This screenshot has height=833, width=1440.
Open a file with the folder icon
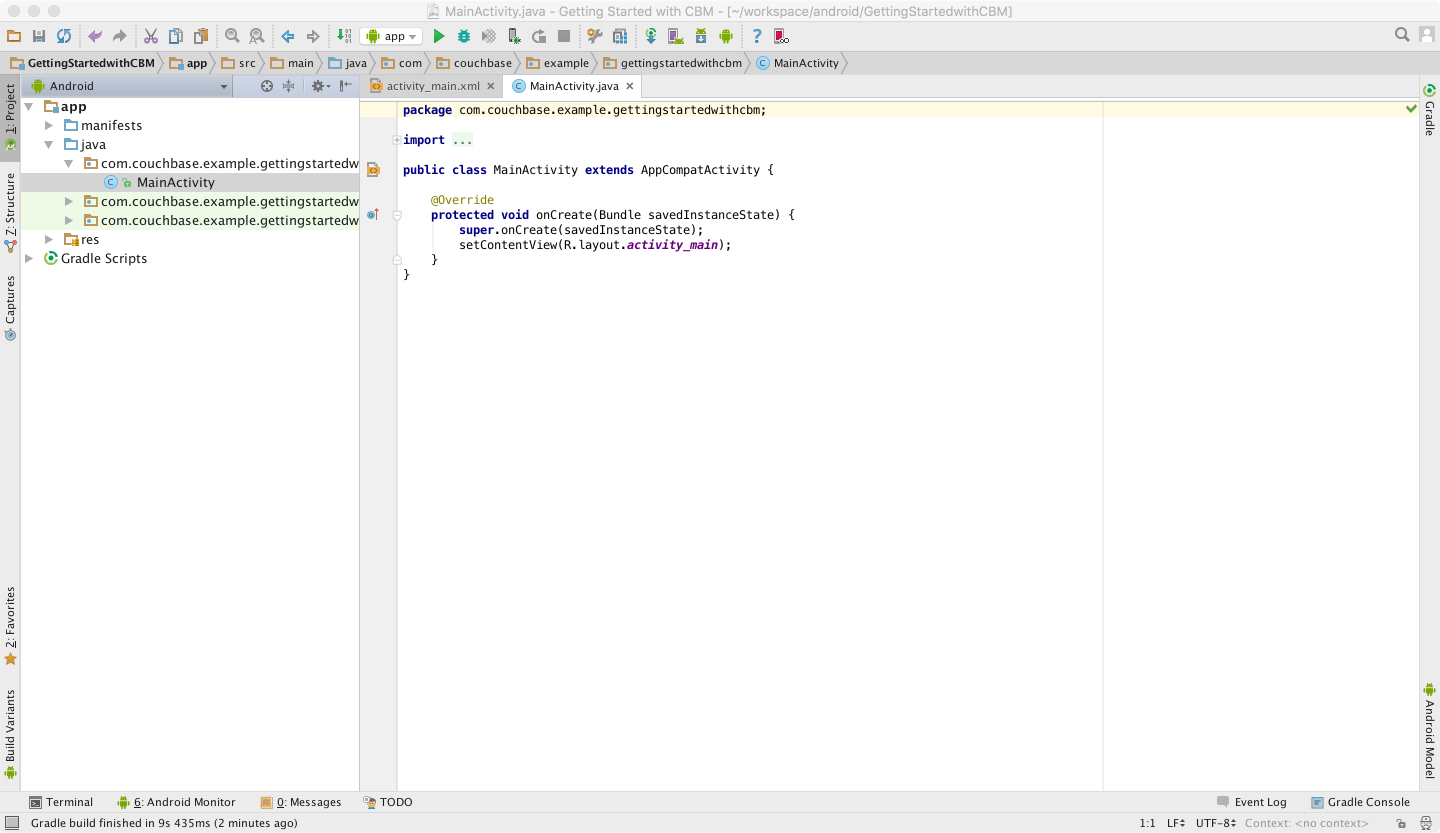coord(14,36)
